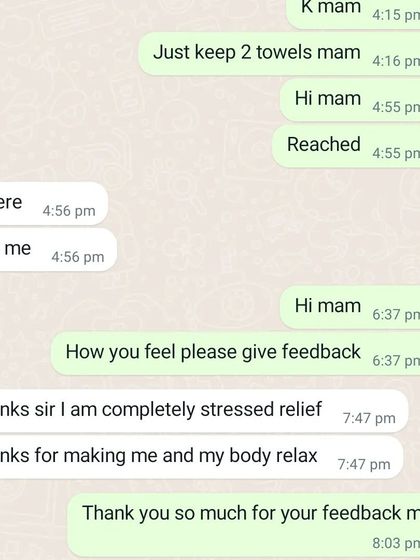The width and height of the screenshot is (420, 560).
Task: Select the received message ending in 'ere'
Action: coord(54,204)
